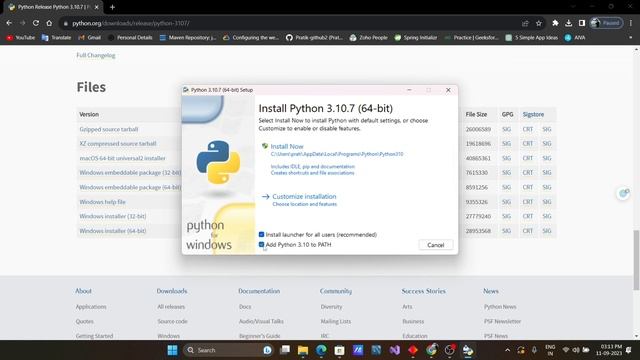Click the share page icon in address bar
This screenshot has width=640, height=360.
pos(525,23)
